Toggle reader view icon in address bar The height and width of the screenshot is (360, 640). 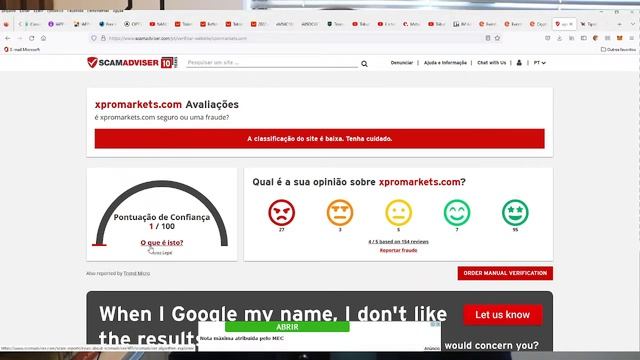pos(488,38)
